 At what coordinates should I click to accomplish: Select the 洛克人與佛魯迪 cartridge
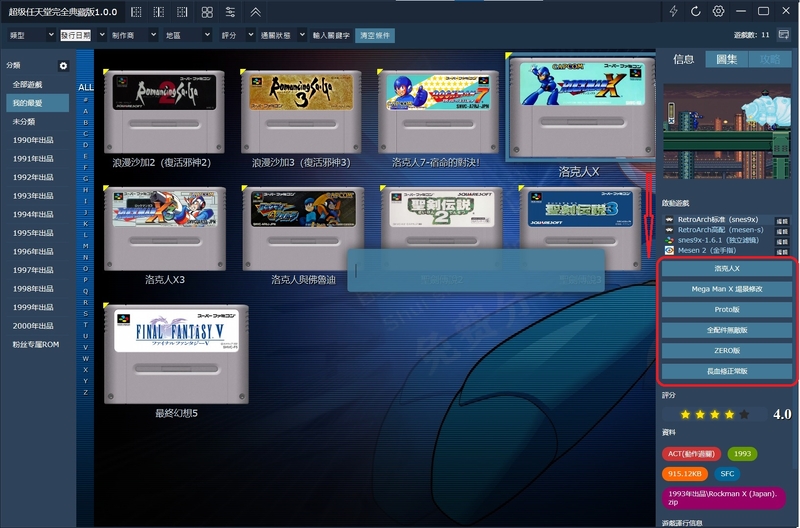pyautogui.click(x=303, y=229)
